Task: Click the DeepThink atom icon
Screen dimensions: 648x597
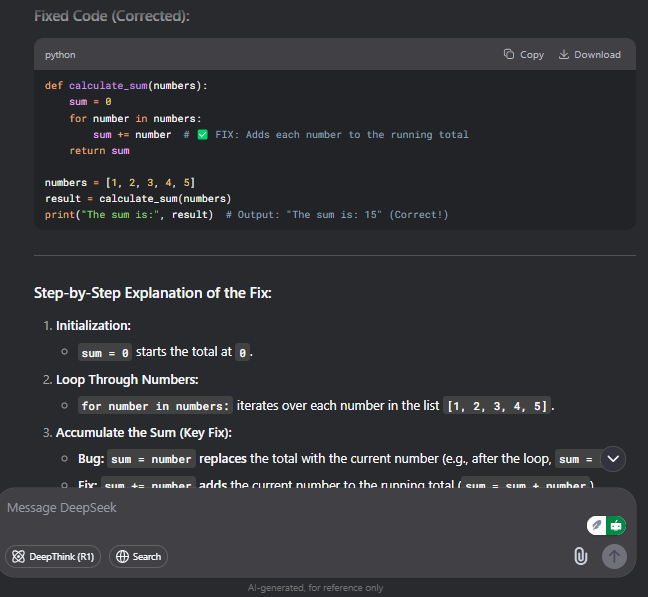Action: pyautogui.click(x=18, y=557)
